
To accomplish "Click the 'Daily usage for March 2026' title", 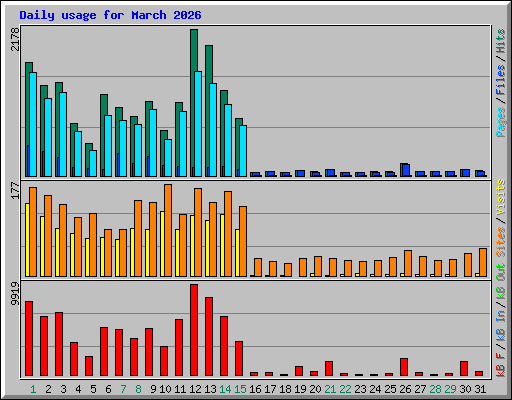I will 110,15.
